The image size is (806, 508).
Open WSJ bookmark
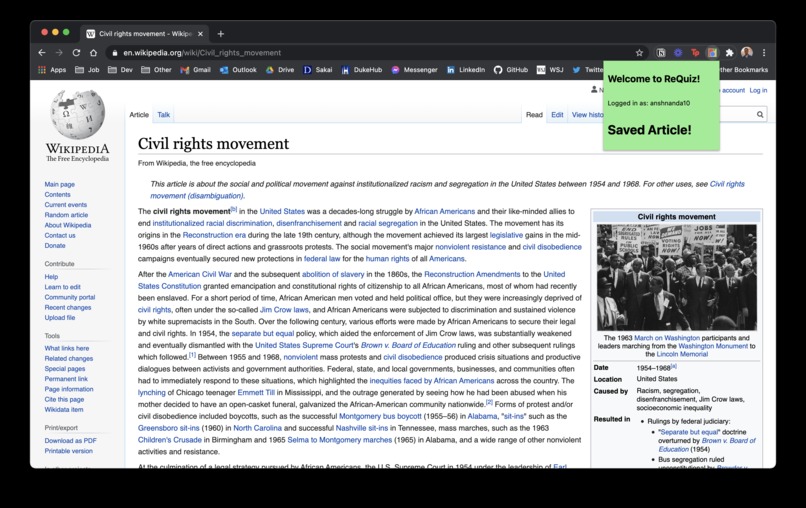[550, 70]
